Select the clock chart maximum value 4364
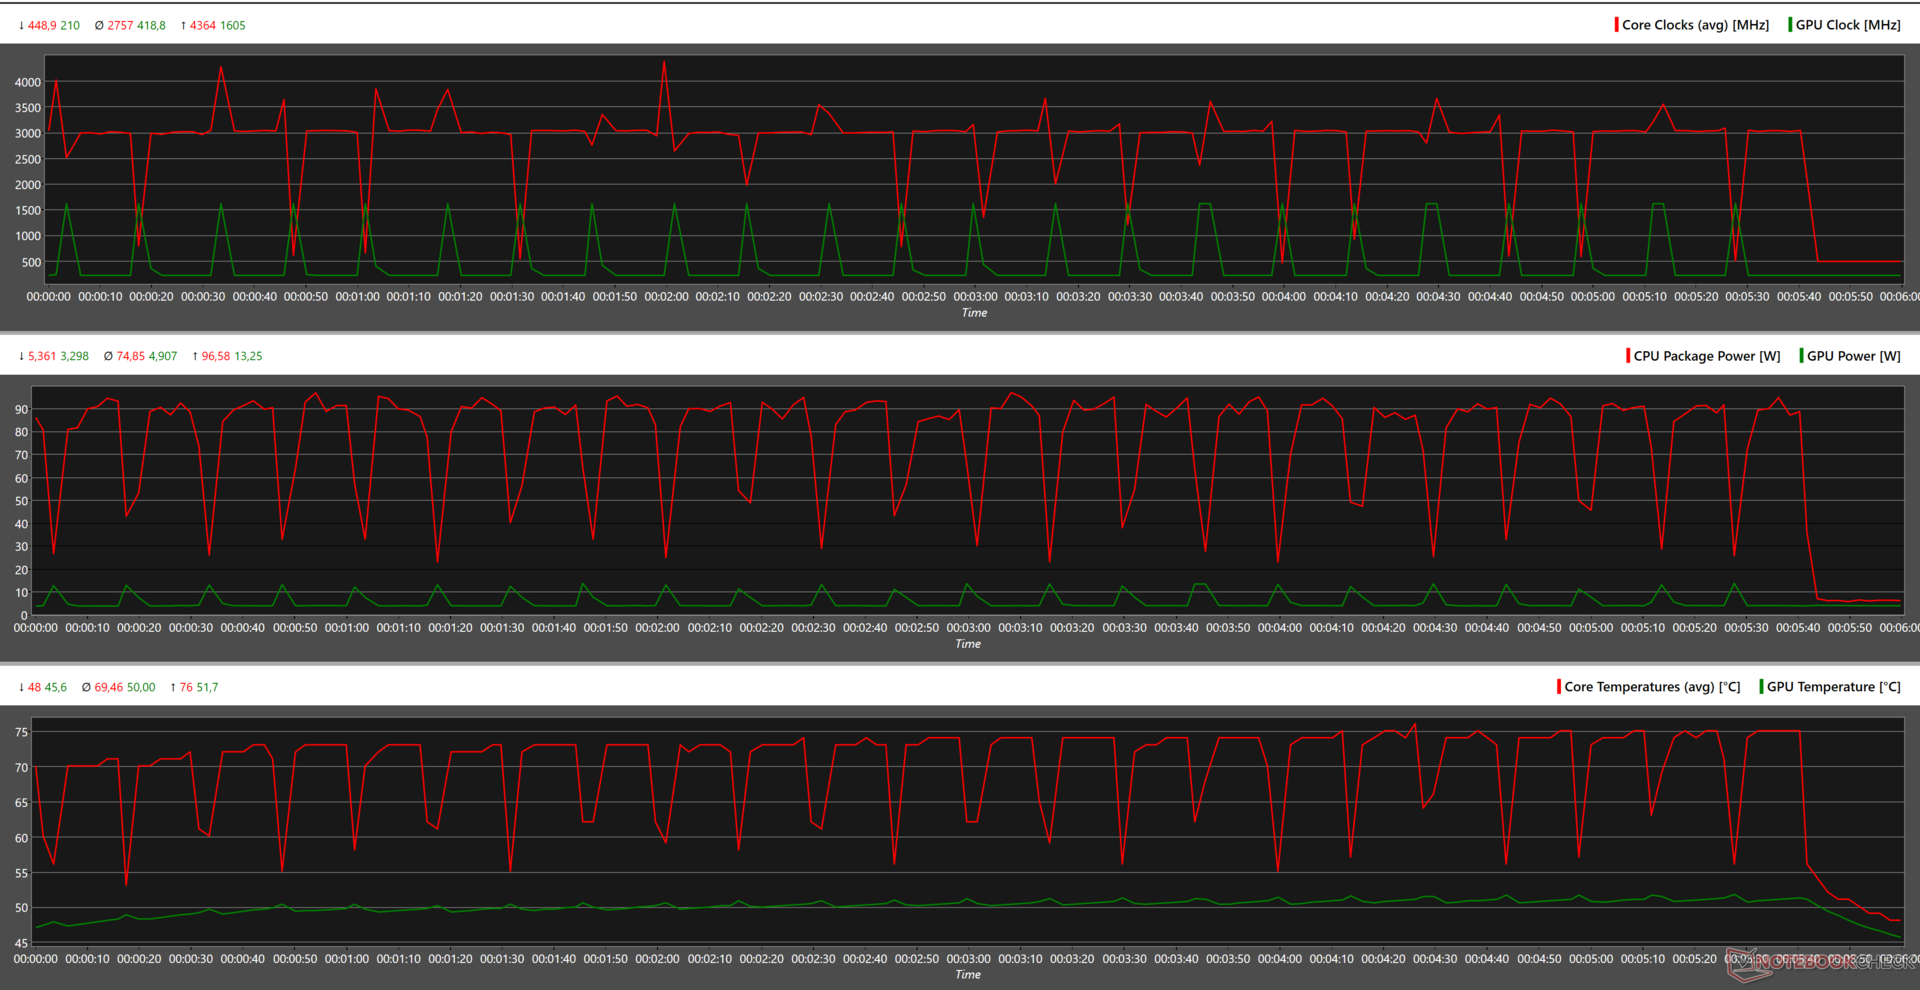This screenshot has height=990, width=1920. (202, 26)
